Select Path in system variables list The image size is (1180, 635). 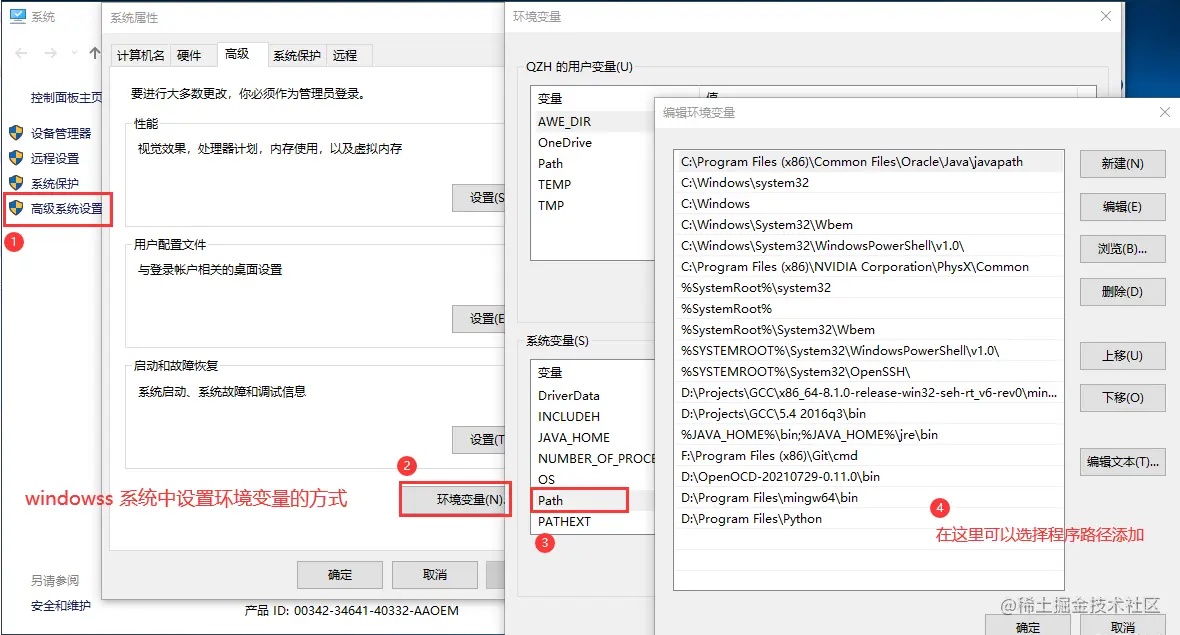[593, 500]
